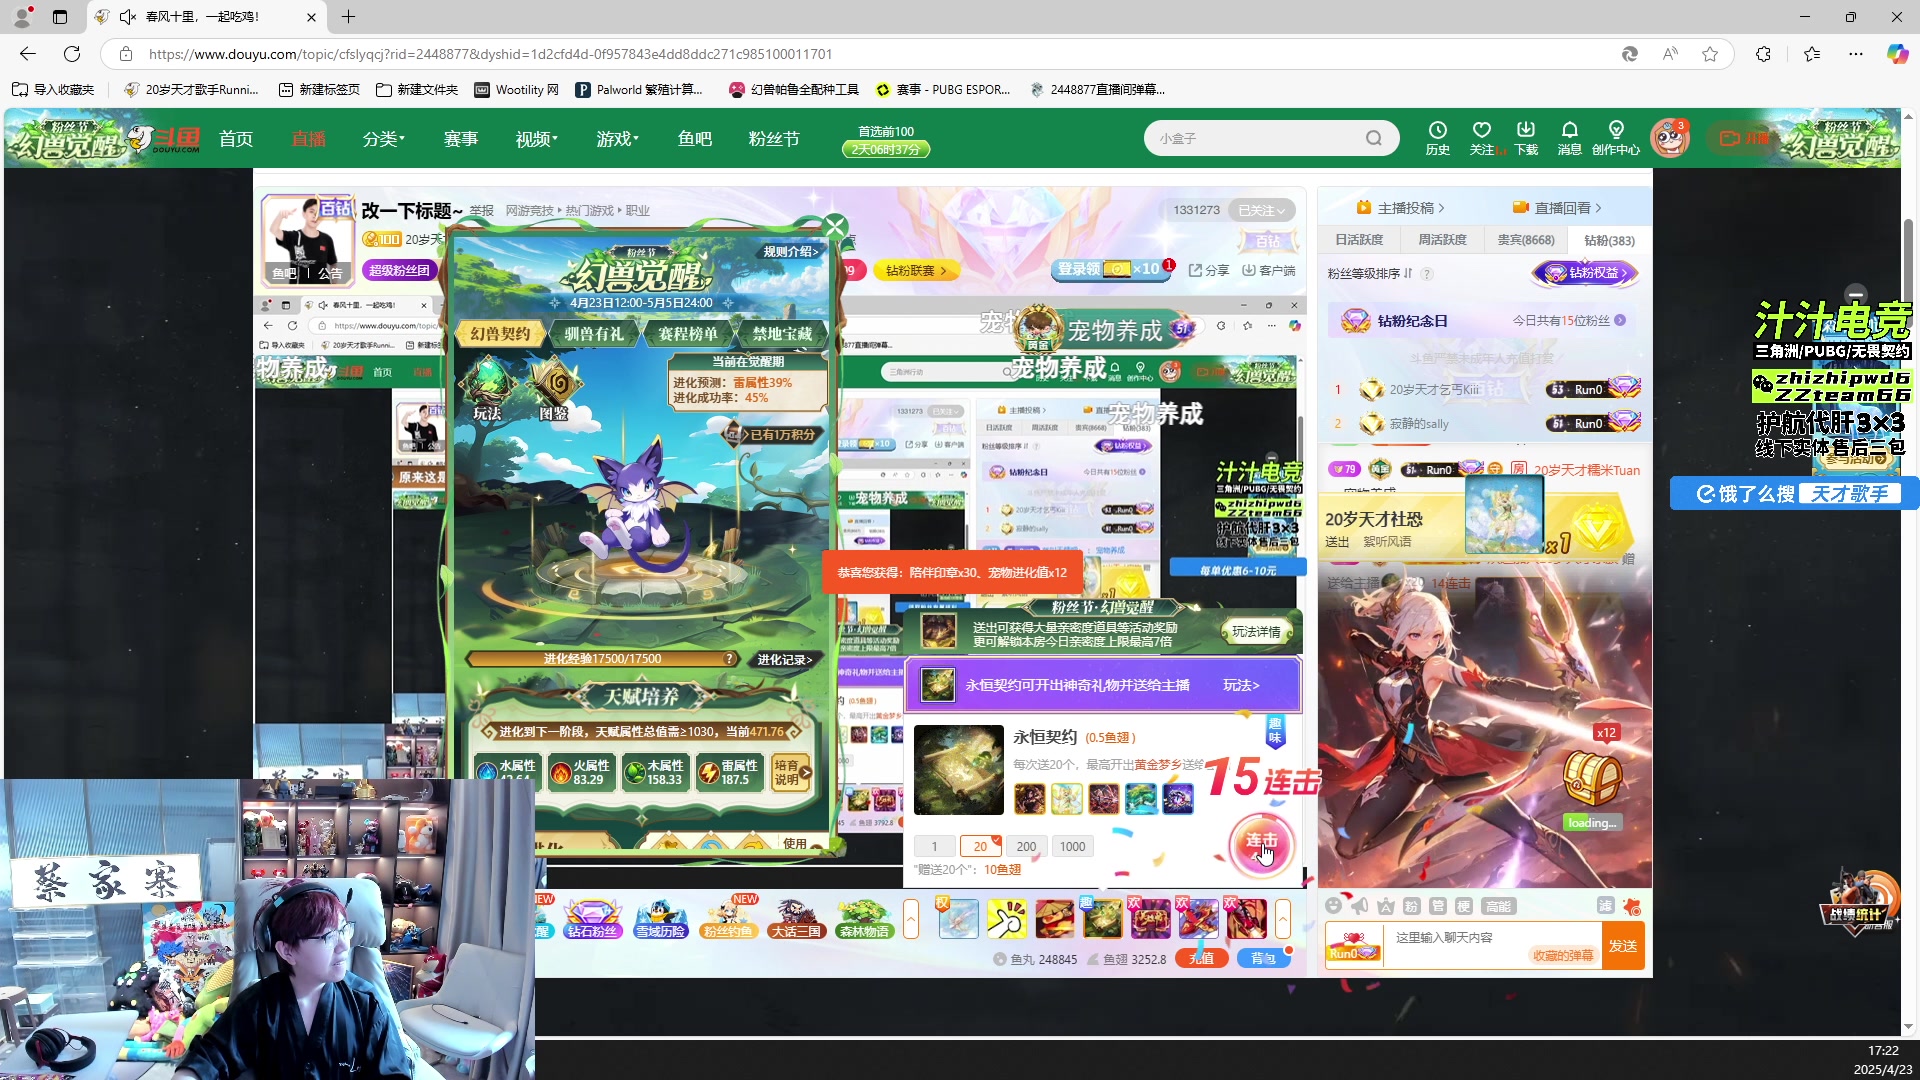
Task: Toggle 粉丝等级排序 sort order
Action: (x=1371, y=273)
